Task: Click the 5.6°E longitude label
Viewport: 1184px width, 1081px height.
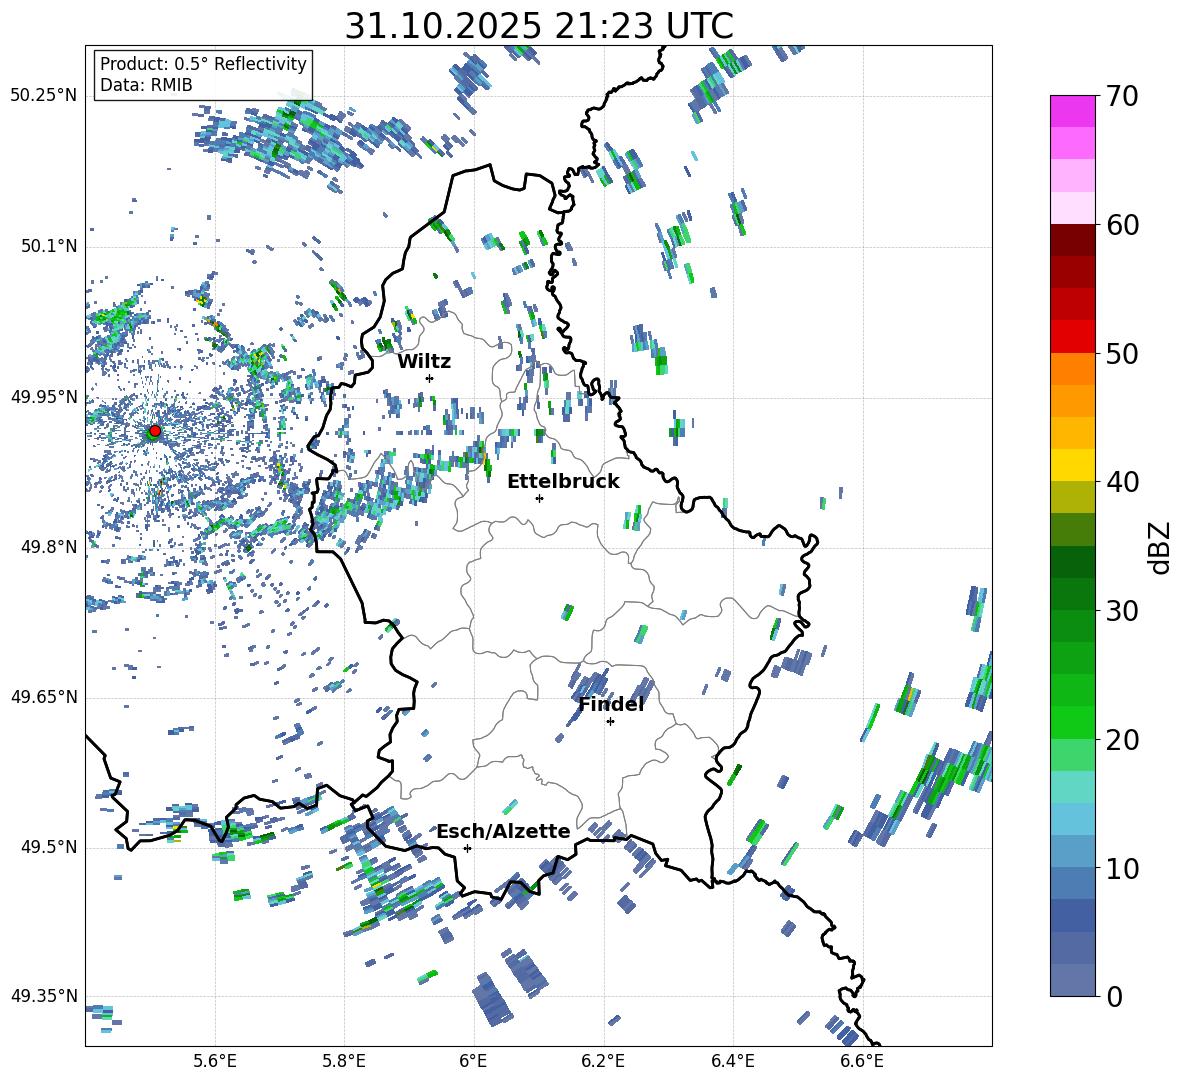Action: pyautogui.click(x=215, y=1061)
